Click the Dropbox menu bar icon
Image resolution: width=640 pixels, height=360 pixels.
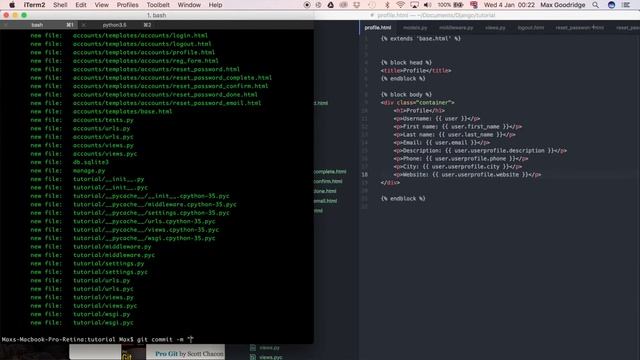pos(357,5)
